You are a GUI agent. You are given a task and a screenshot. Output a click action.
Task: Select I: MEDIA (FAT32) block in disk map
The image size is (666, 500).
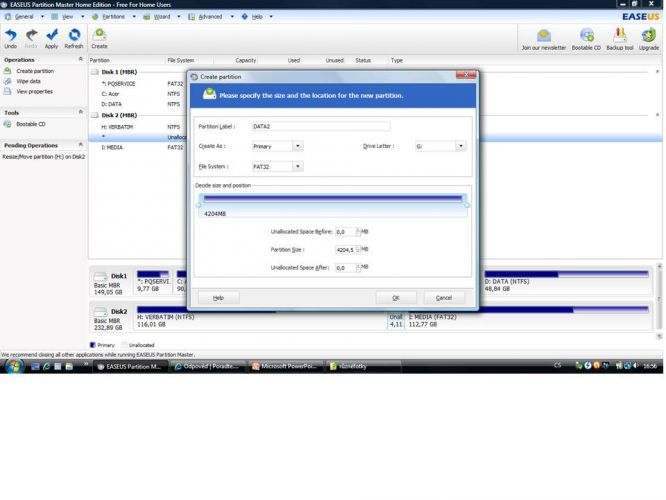click(528, 317)
